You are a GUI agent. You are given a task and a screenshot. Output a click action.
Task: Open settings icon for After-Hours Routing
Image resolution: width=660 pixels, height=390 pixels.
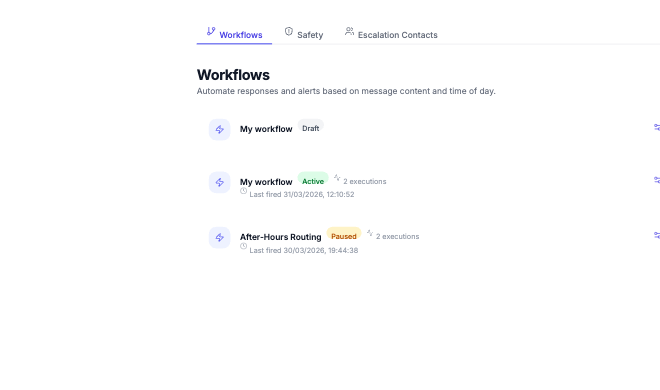click(657, 235)
